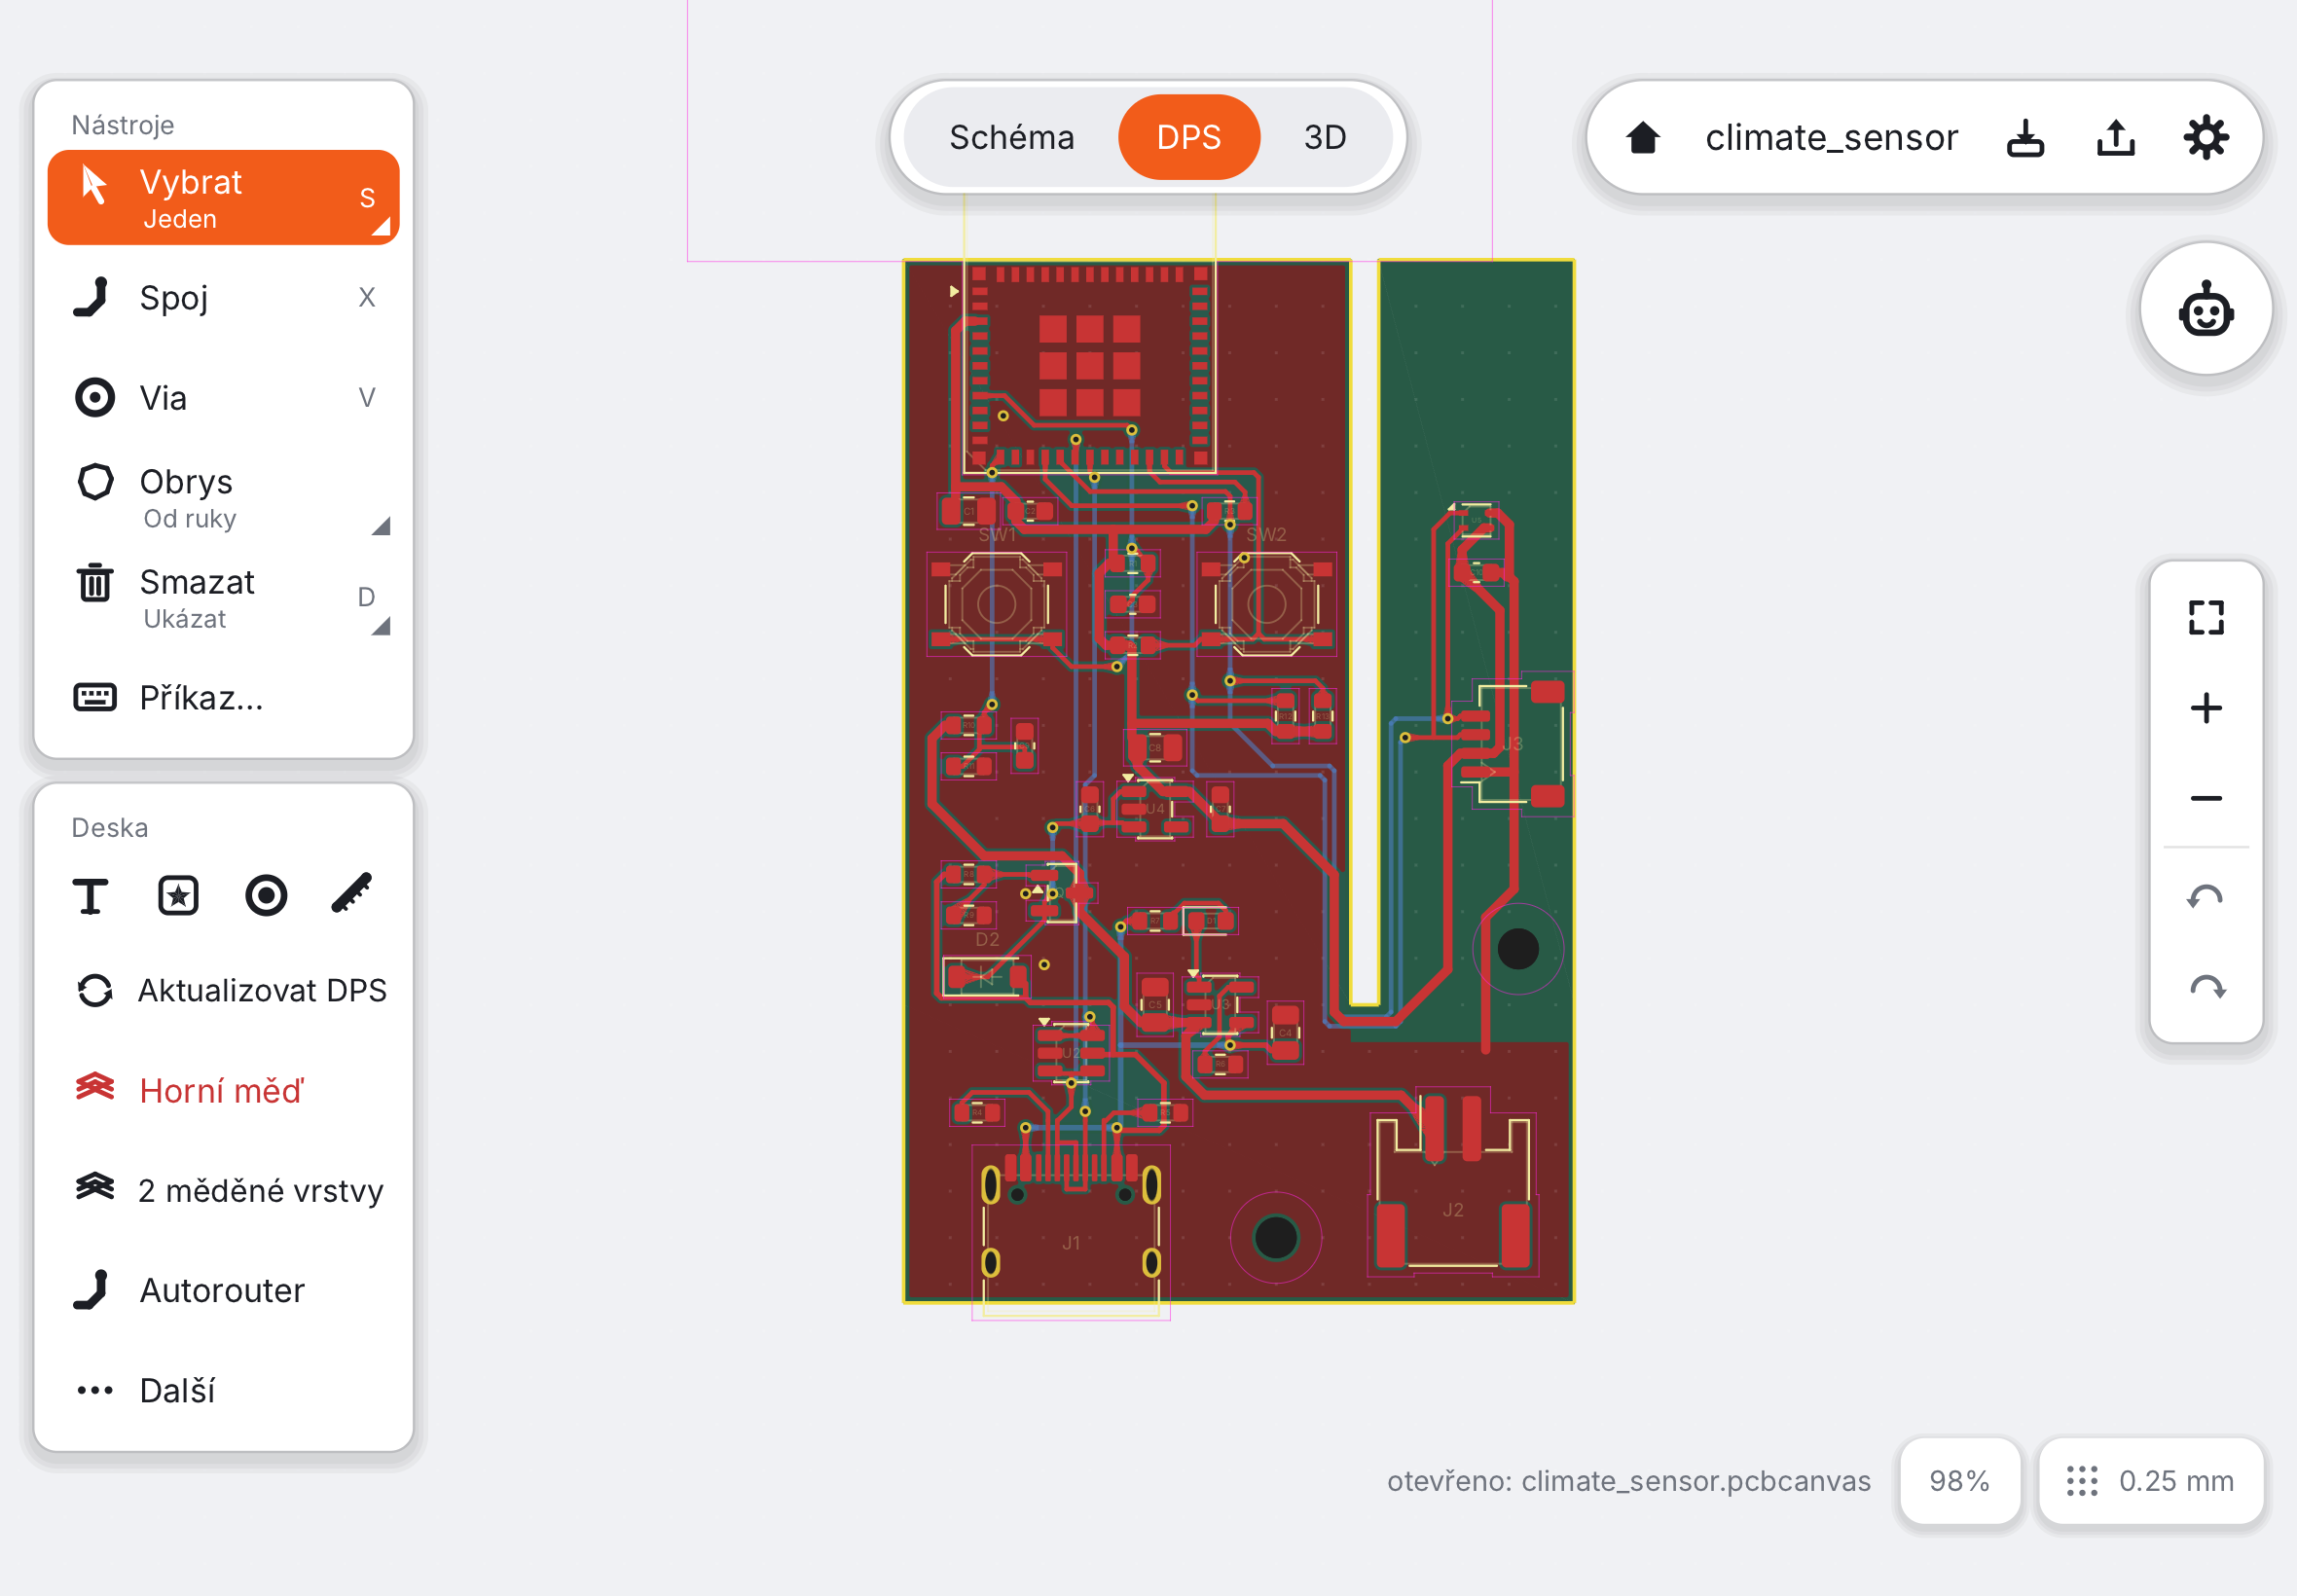2297x1596 pixels.
Task: Zoom in with the plus button
Action: point(2206,708)
